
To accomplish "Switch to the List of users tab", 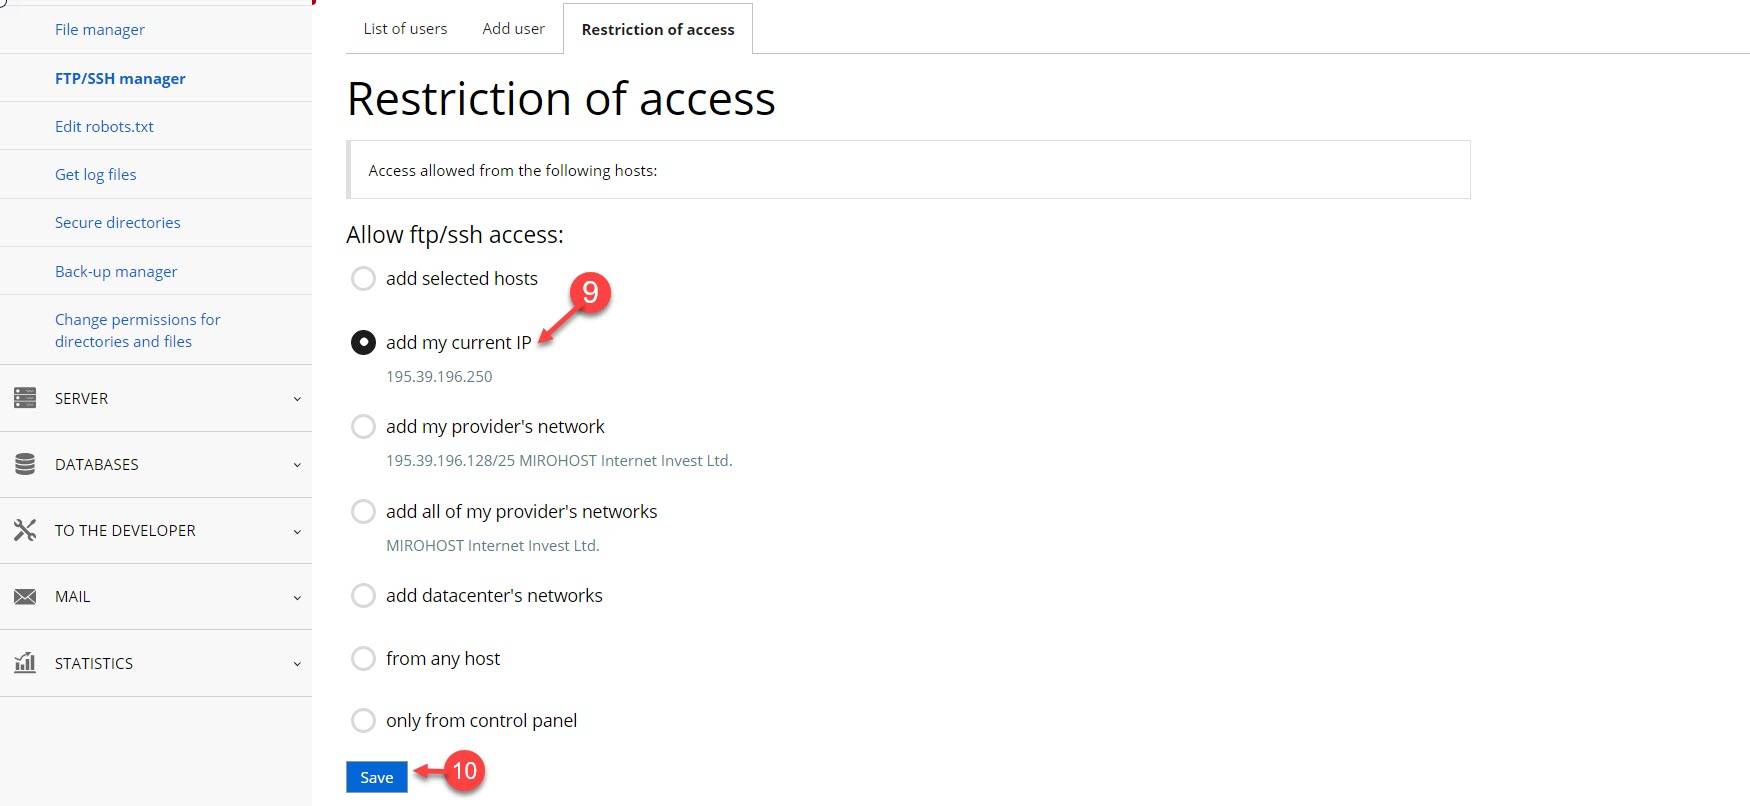I will click(405, 29).
